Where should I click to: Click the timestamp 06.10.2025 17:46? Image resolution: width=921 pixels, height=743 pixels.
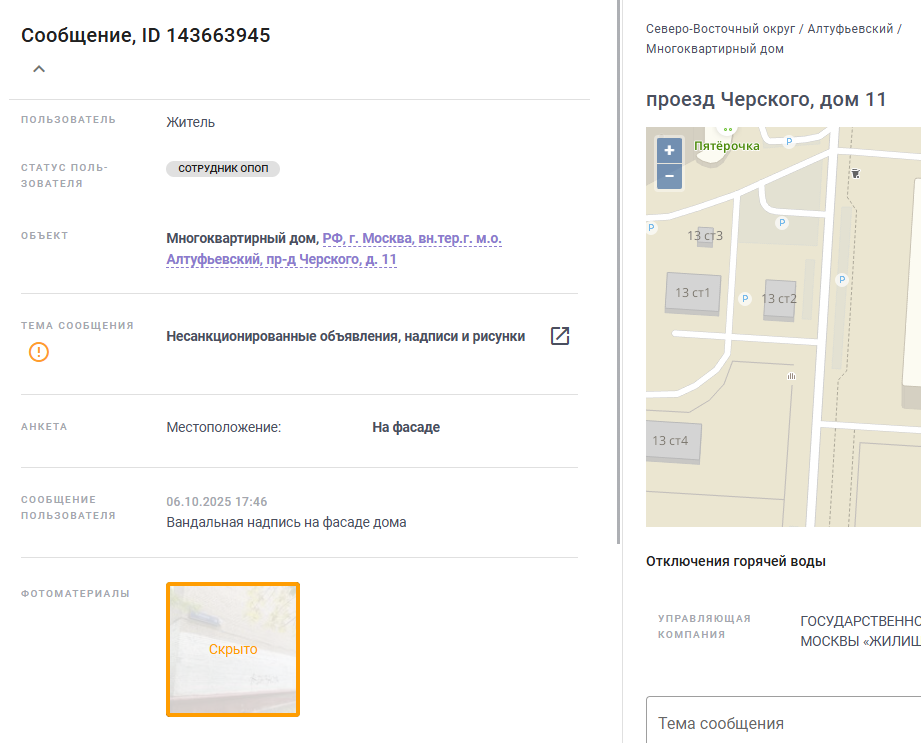[x=217, y=502]
